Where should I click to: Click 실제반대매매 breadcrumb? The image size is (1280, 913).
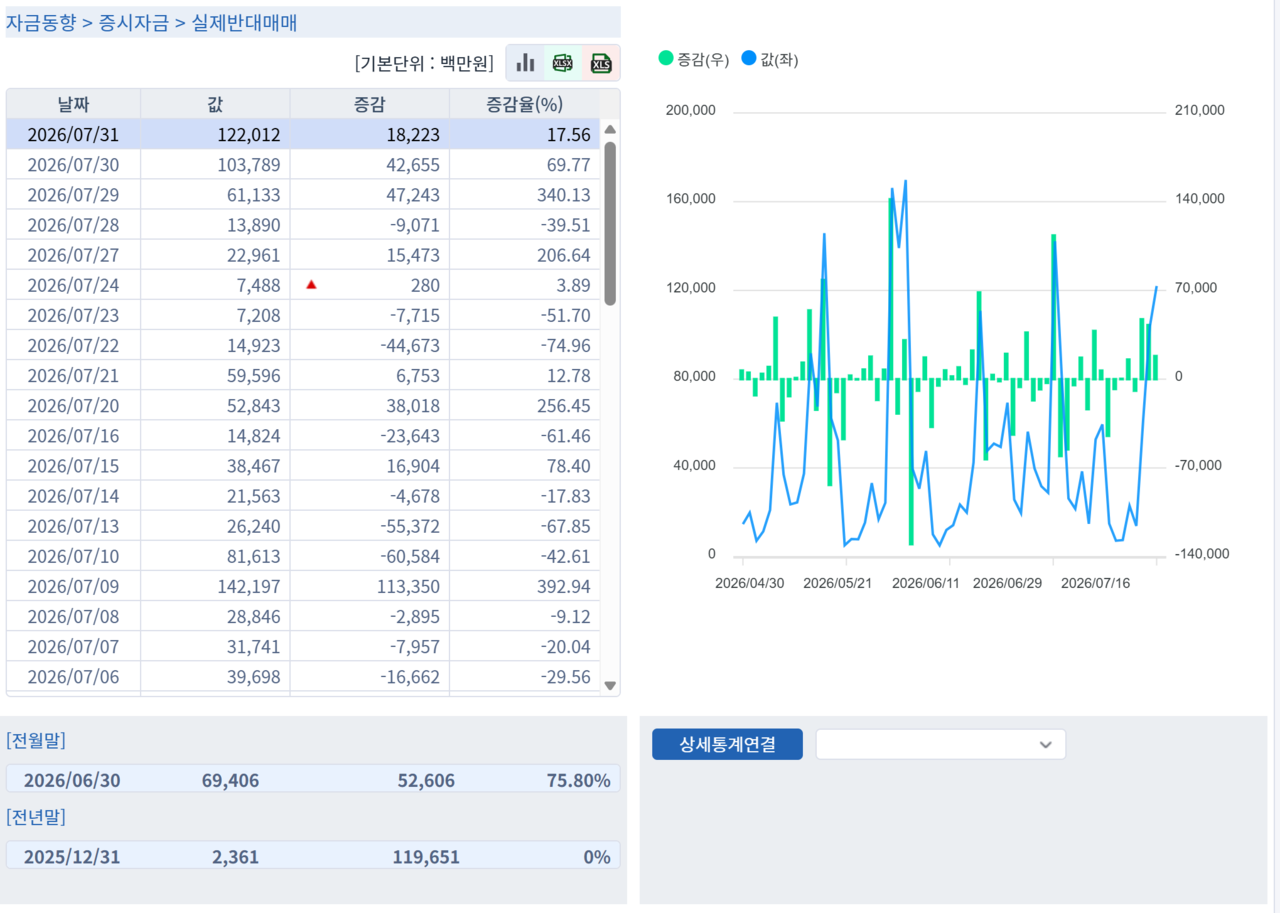click(244, 22)
